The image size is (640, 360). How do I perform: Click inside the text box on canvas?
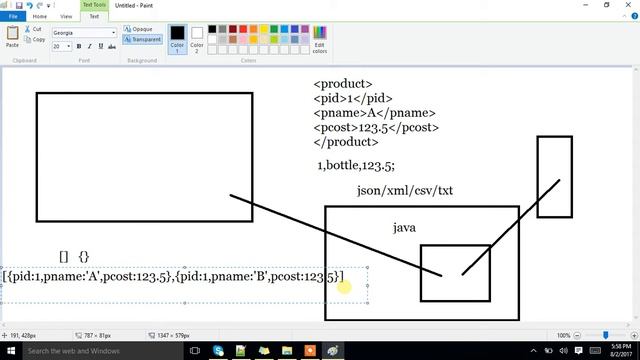tap(184, 285)
